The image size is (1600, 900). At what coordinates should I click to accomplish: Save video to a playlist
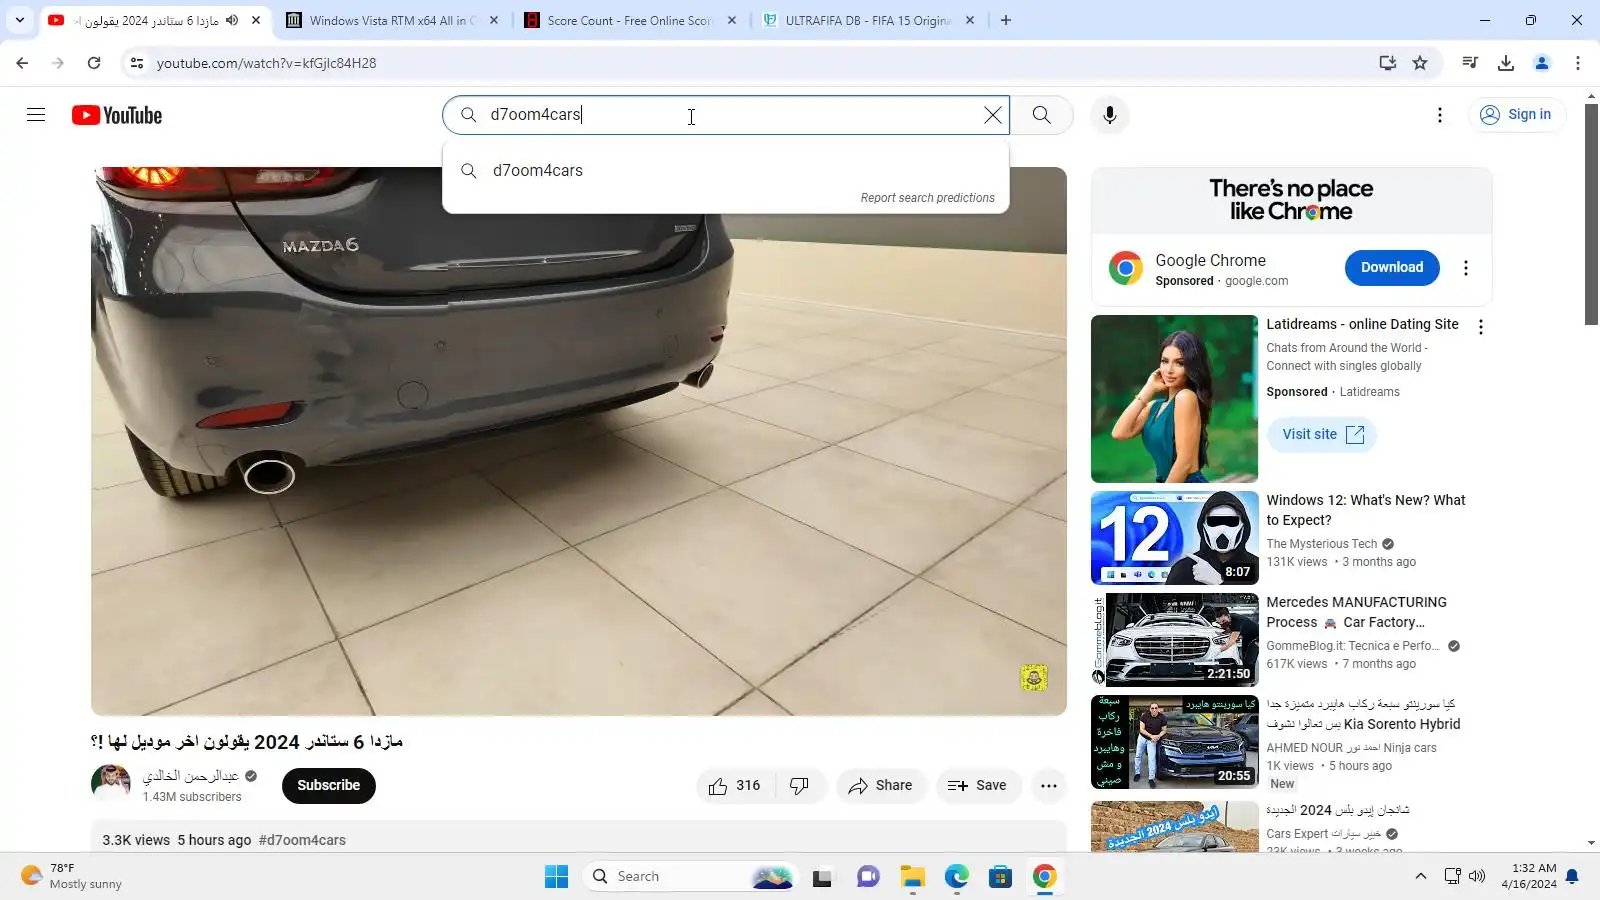coord(978,786)
